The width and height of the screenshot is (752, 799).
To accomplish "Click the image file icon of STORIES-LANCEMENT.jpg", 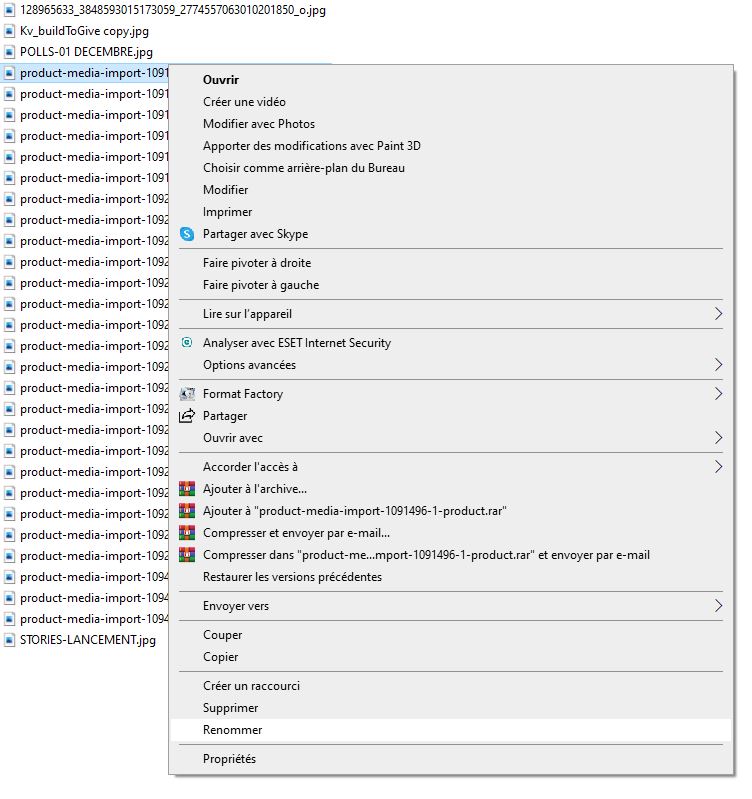I will (9, 640).
